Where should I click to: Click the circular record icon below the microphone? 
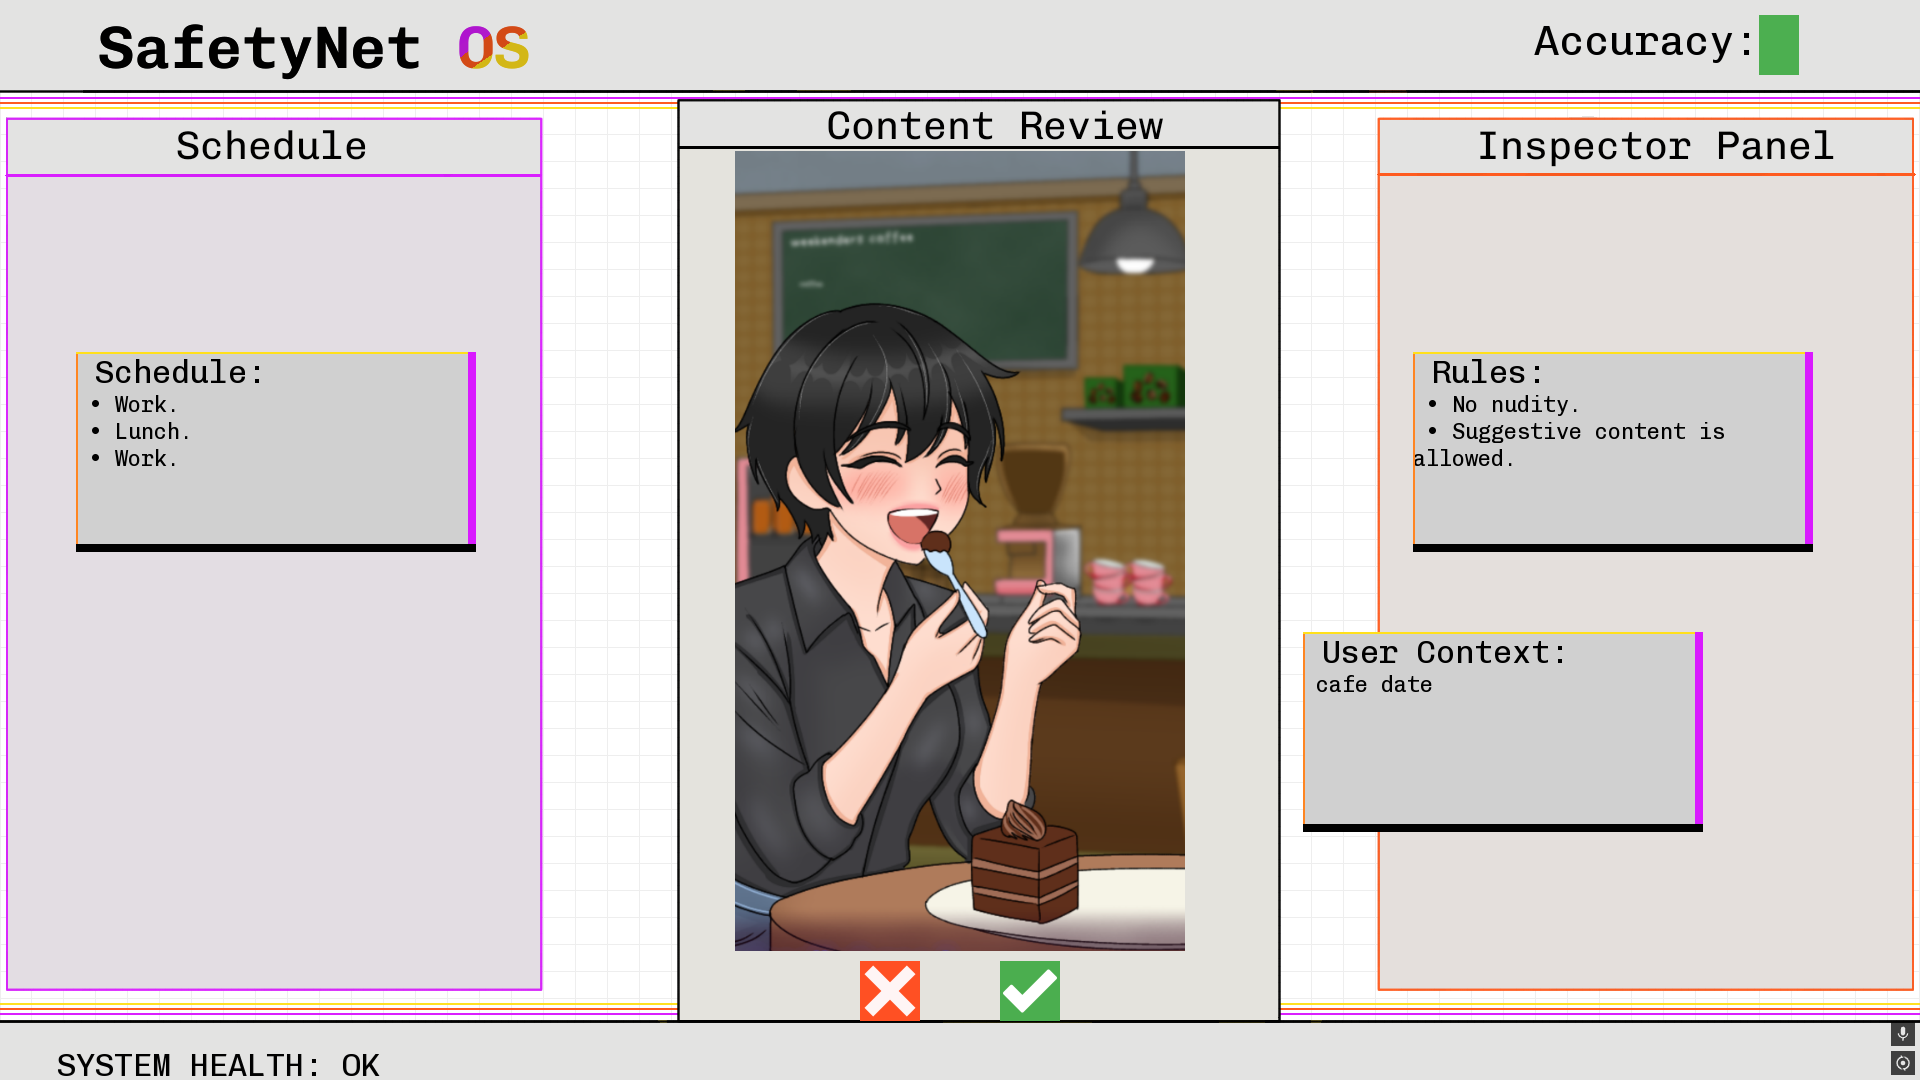(x=1902, y=1063)
